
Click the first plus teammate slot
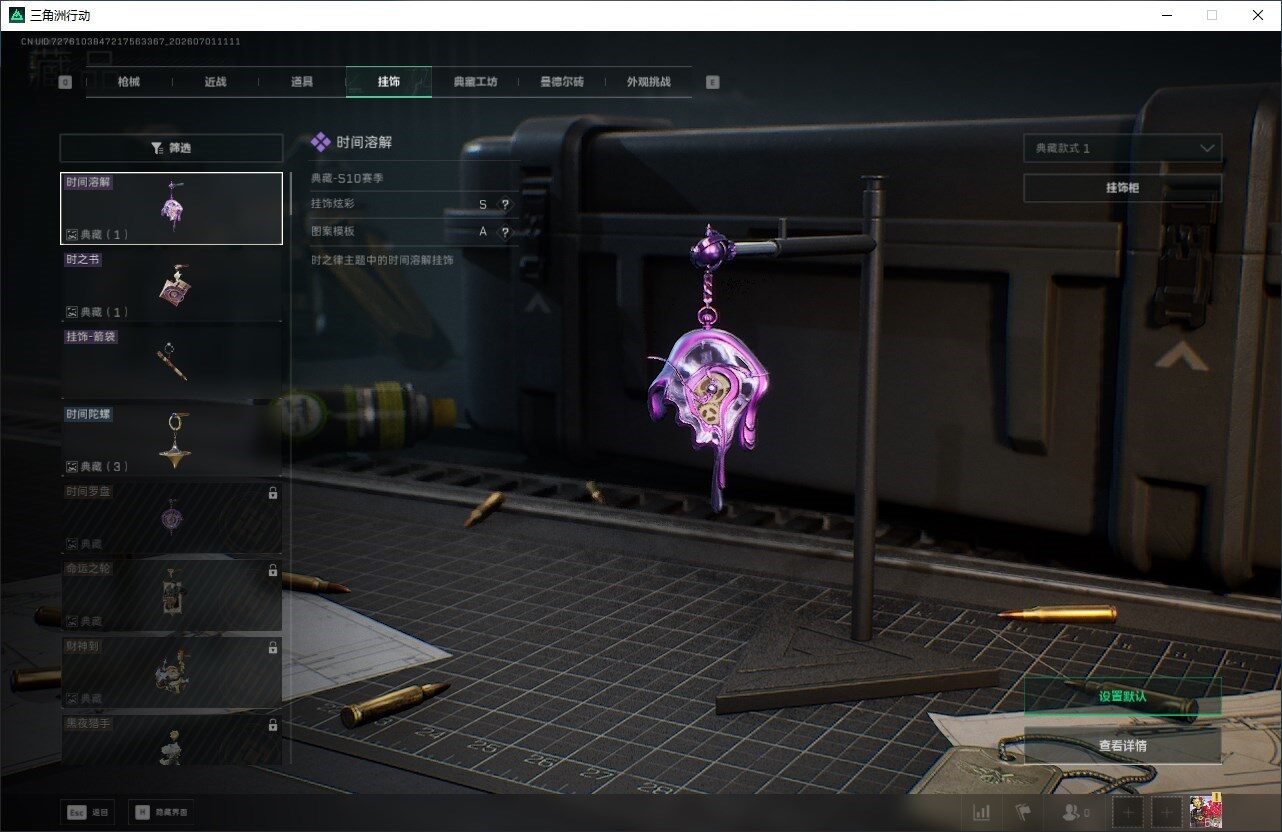[1128, 813]
